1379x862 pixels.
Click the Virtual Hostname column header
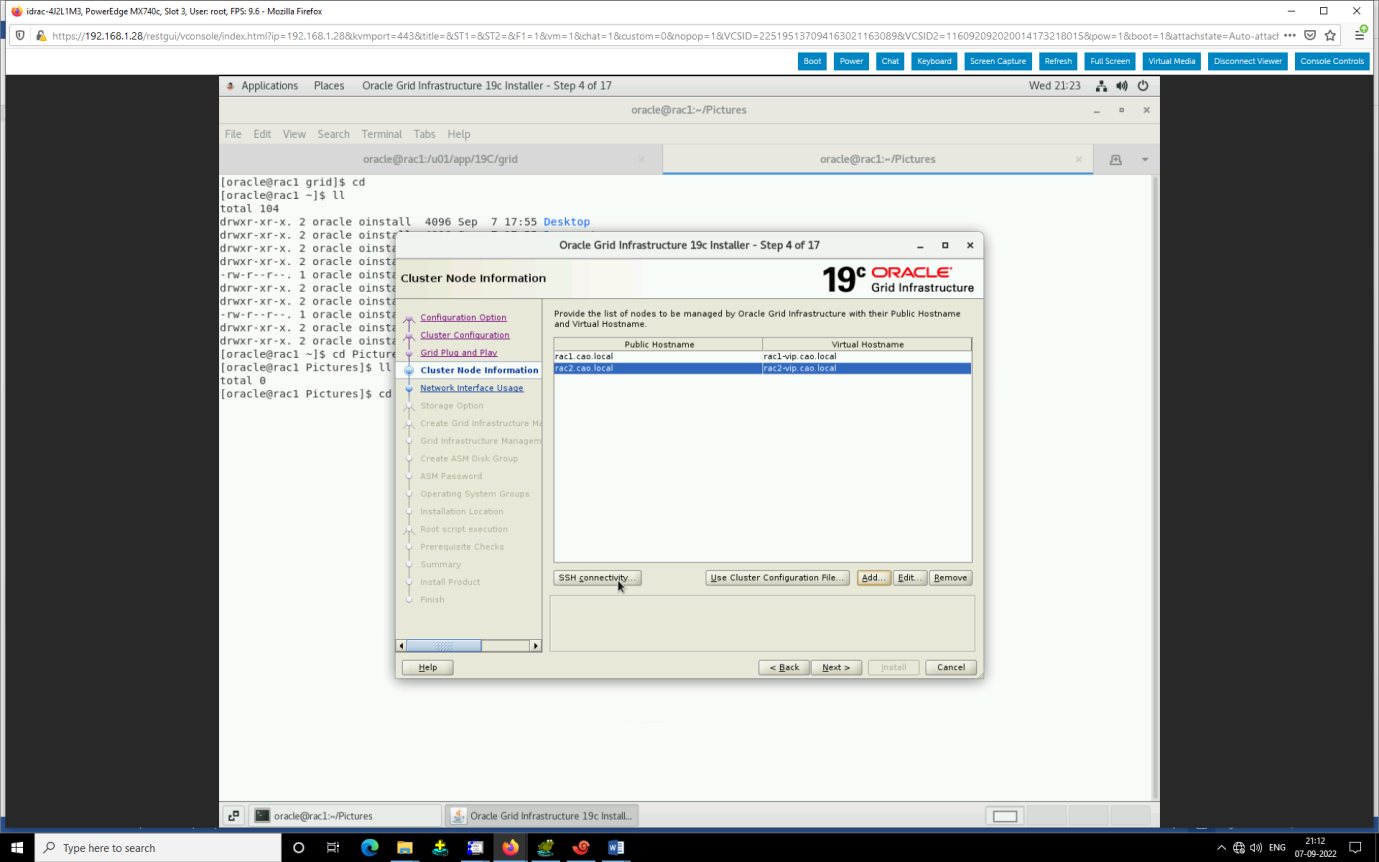pyautogui.click(x=867, y=344)
